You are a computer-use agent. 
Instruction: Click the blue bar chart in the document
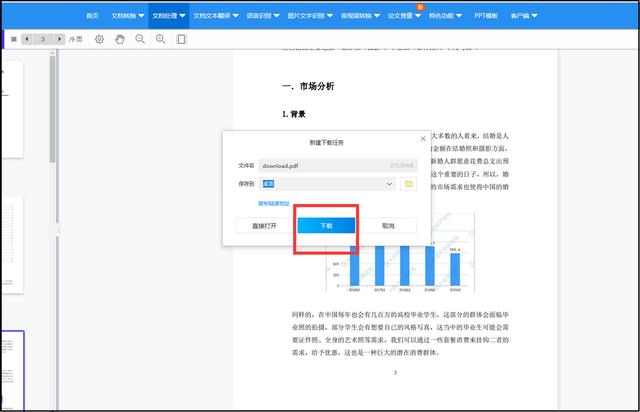[400, 267]
